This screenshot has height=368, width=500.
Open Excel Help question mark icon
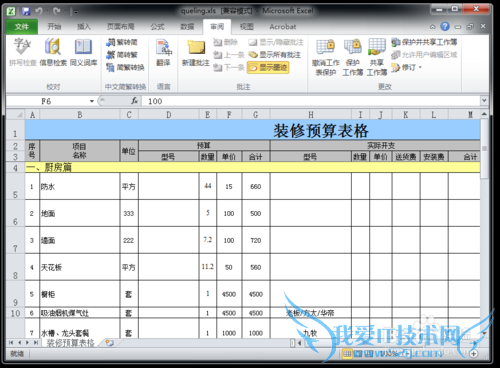[x=445, y=26]
